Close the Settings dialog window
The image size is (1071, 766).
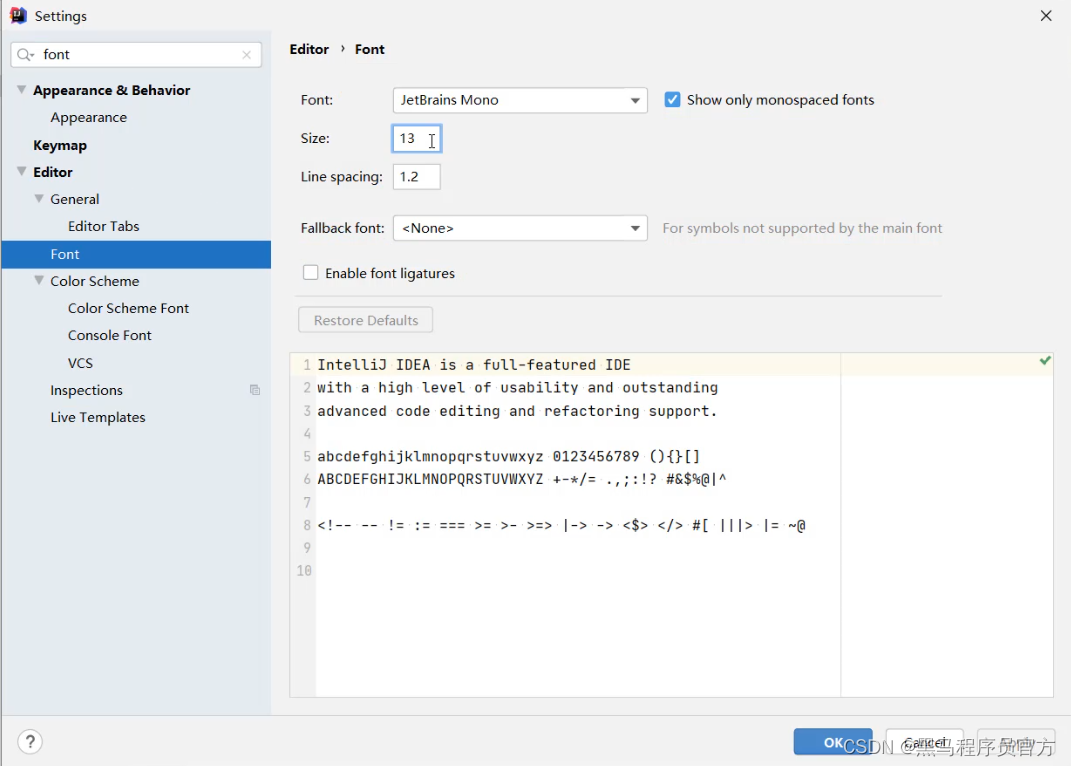[x=1046, y=16]
